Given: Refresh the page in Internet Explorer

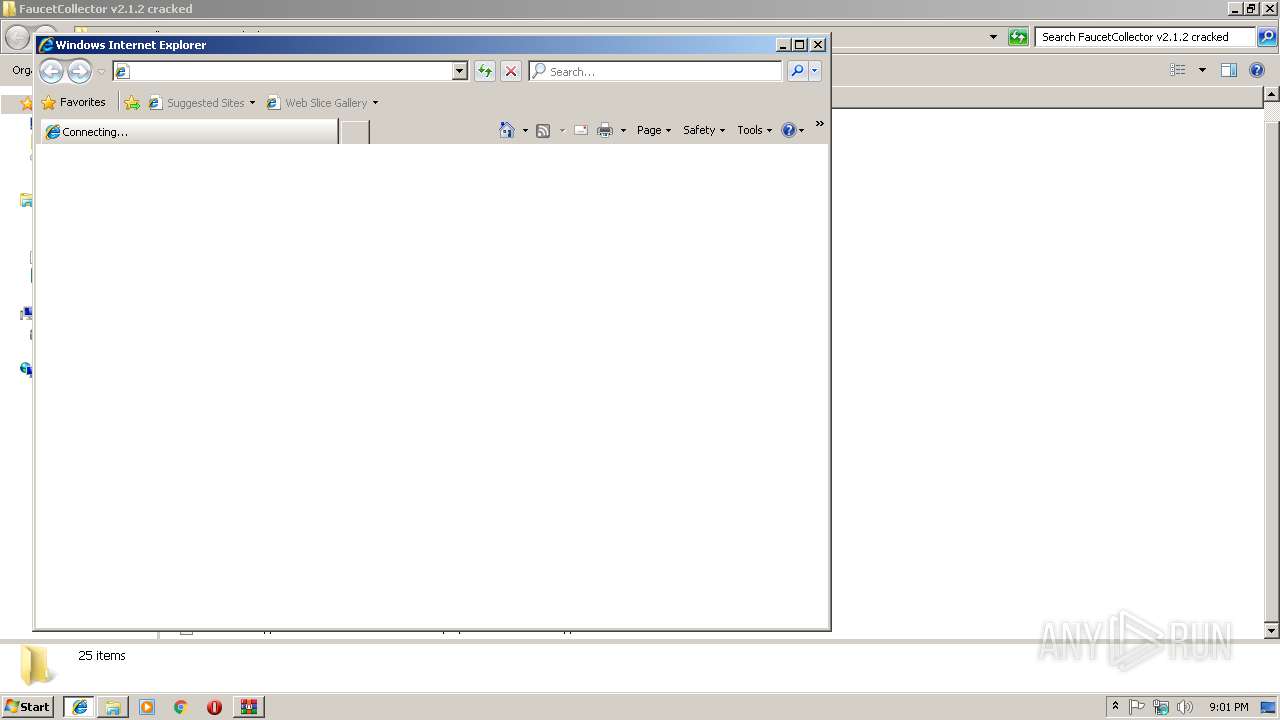Looking at the screenshot, I should [x=485, y=71].
